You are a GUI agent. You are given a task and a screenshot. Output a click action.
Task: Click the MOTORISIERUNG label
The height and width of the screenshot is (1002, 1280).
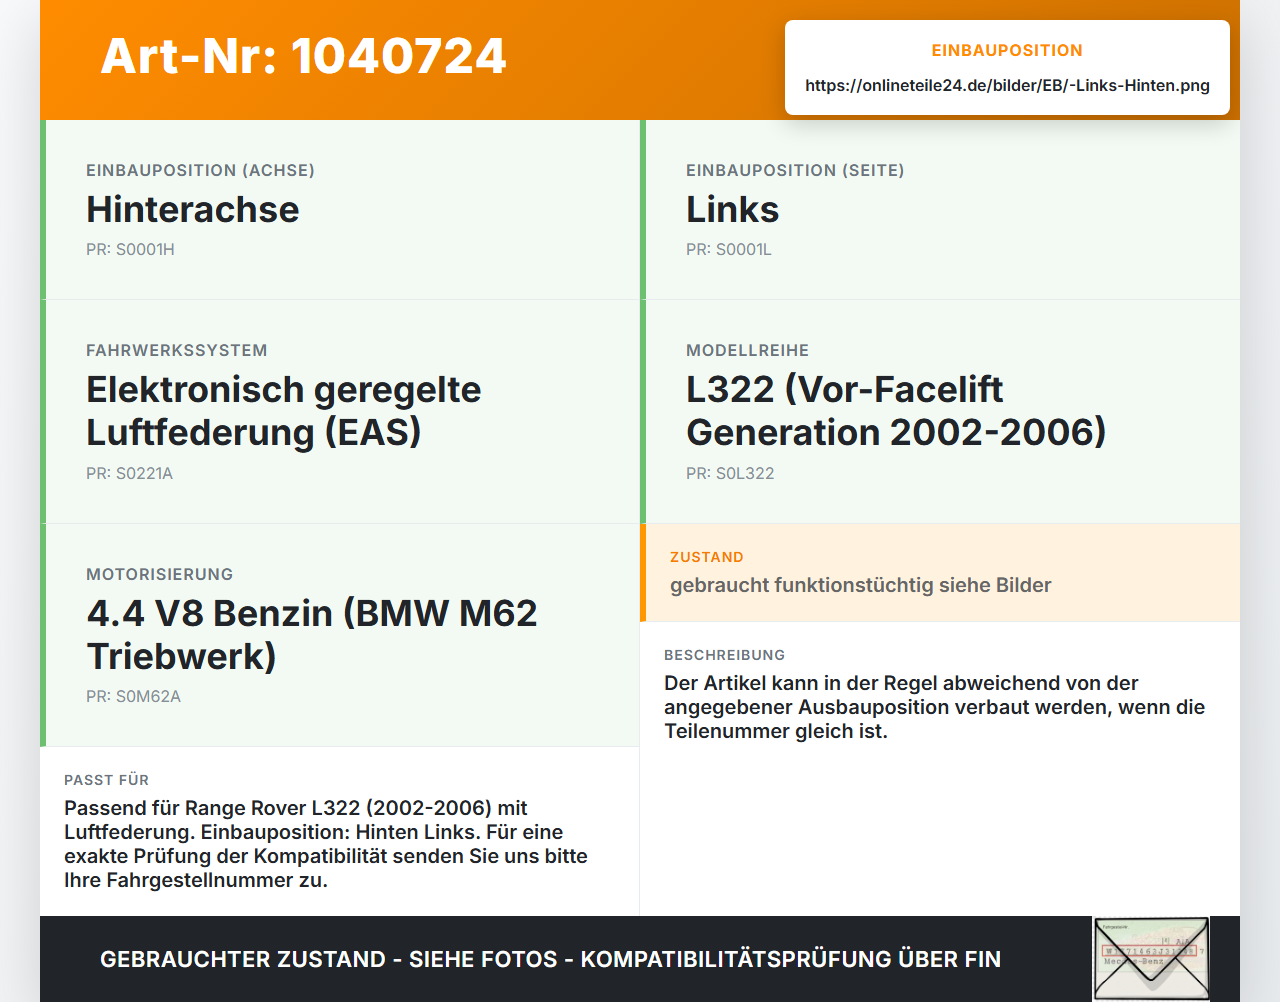tap(160, 574)
